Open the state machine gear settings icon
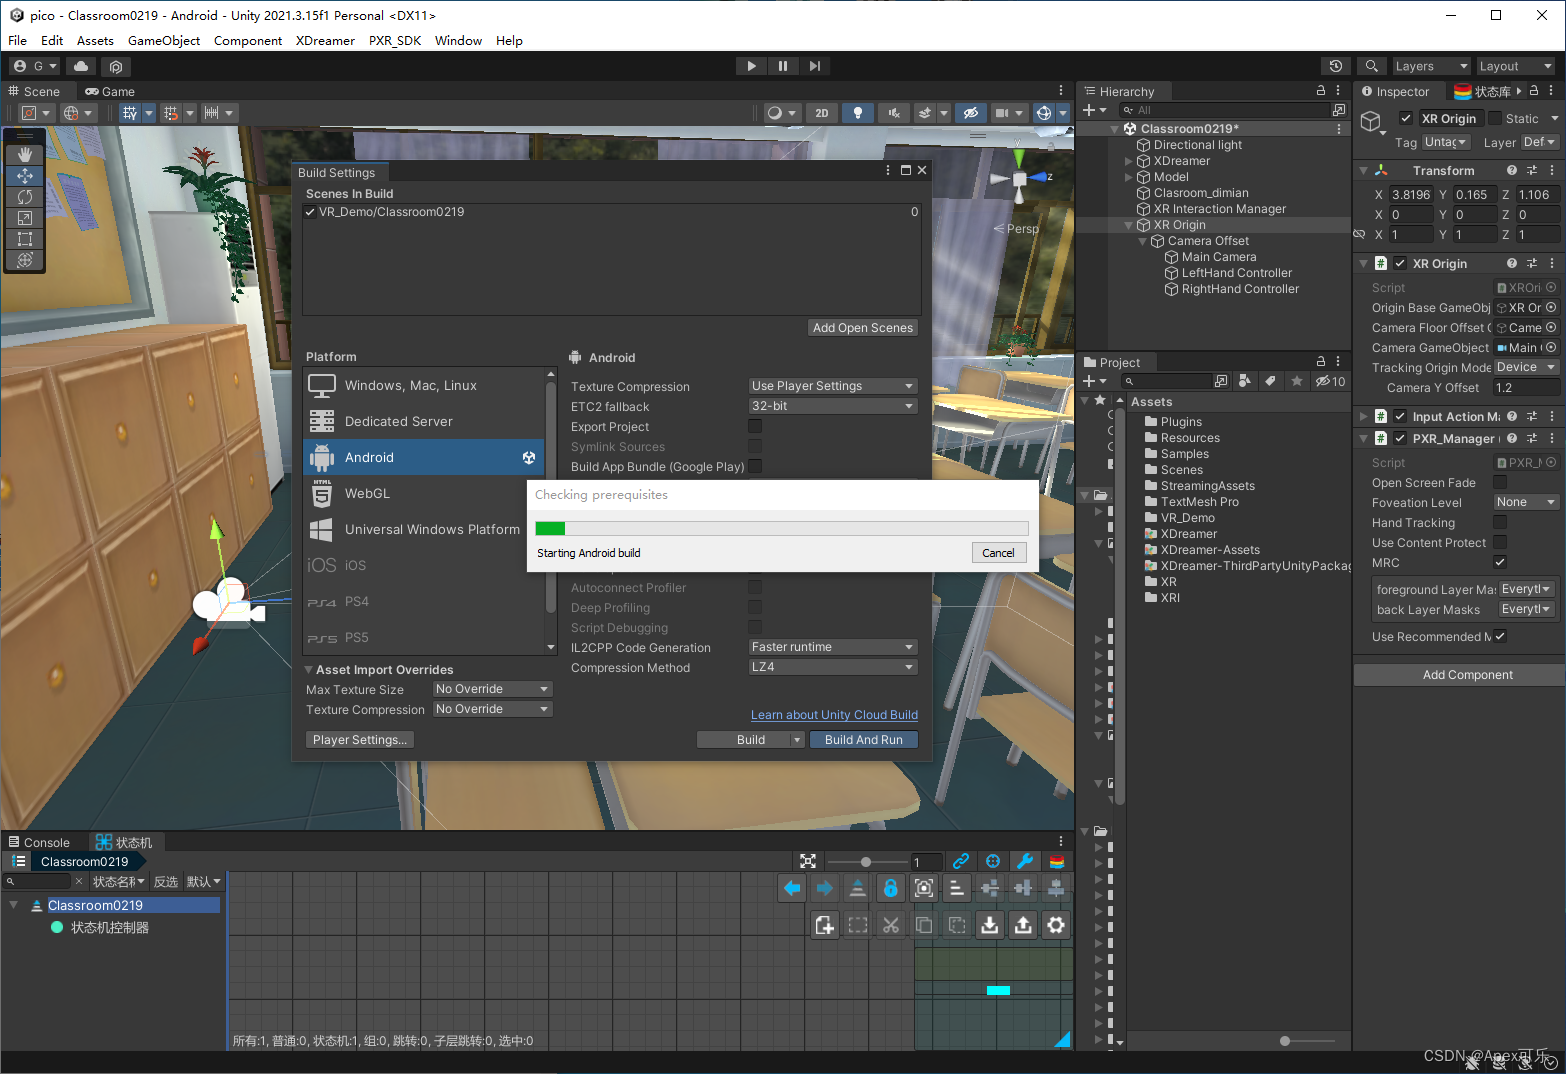1566x1074 pixels. 1056,925
